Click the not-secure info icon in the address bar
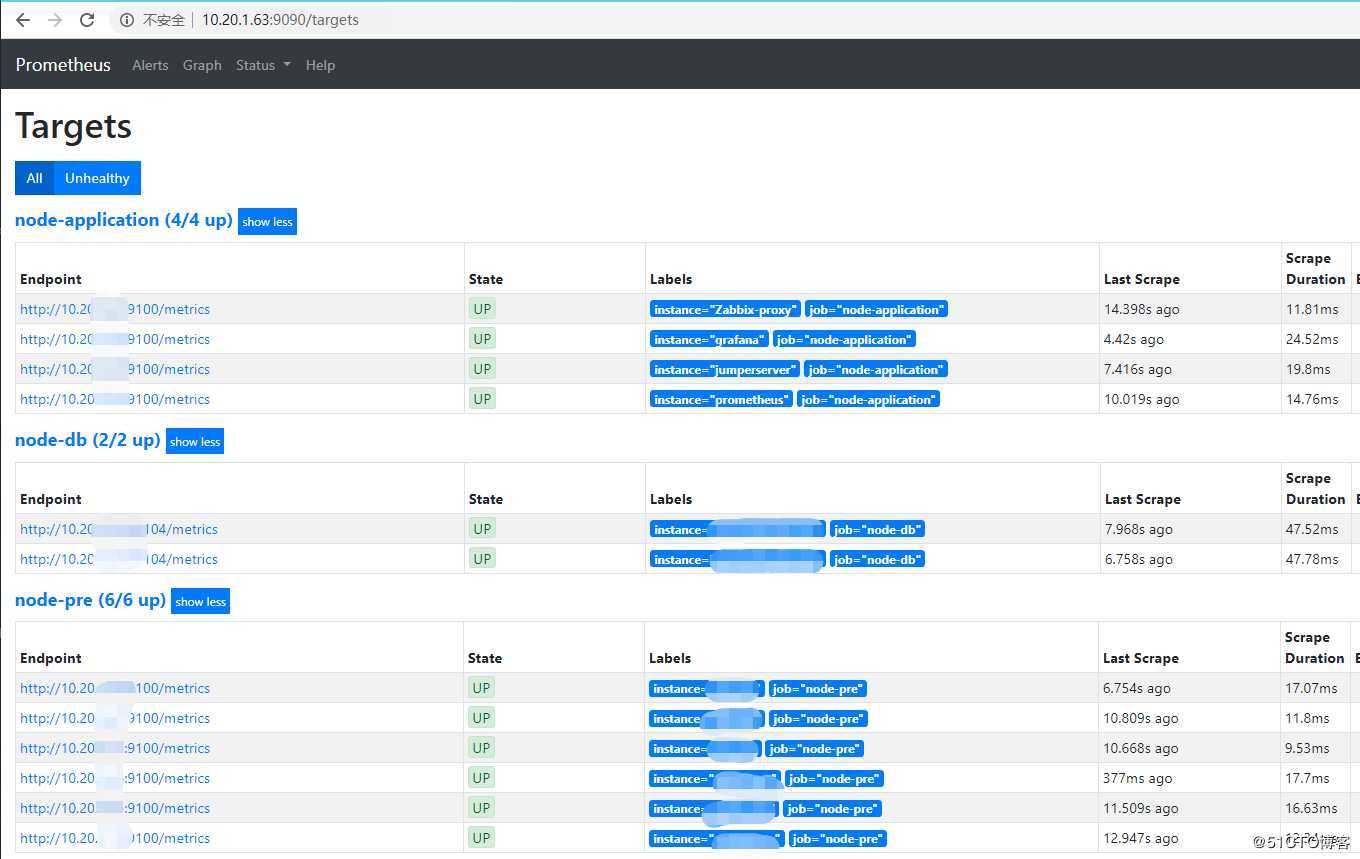 pyautogui.click(x=127, y=20)
